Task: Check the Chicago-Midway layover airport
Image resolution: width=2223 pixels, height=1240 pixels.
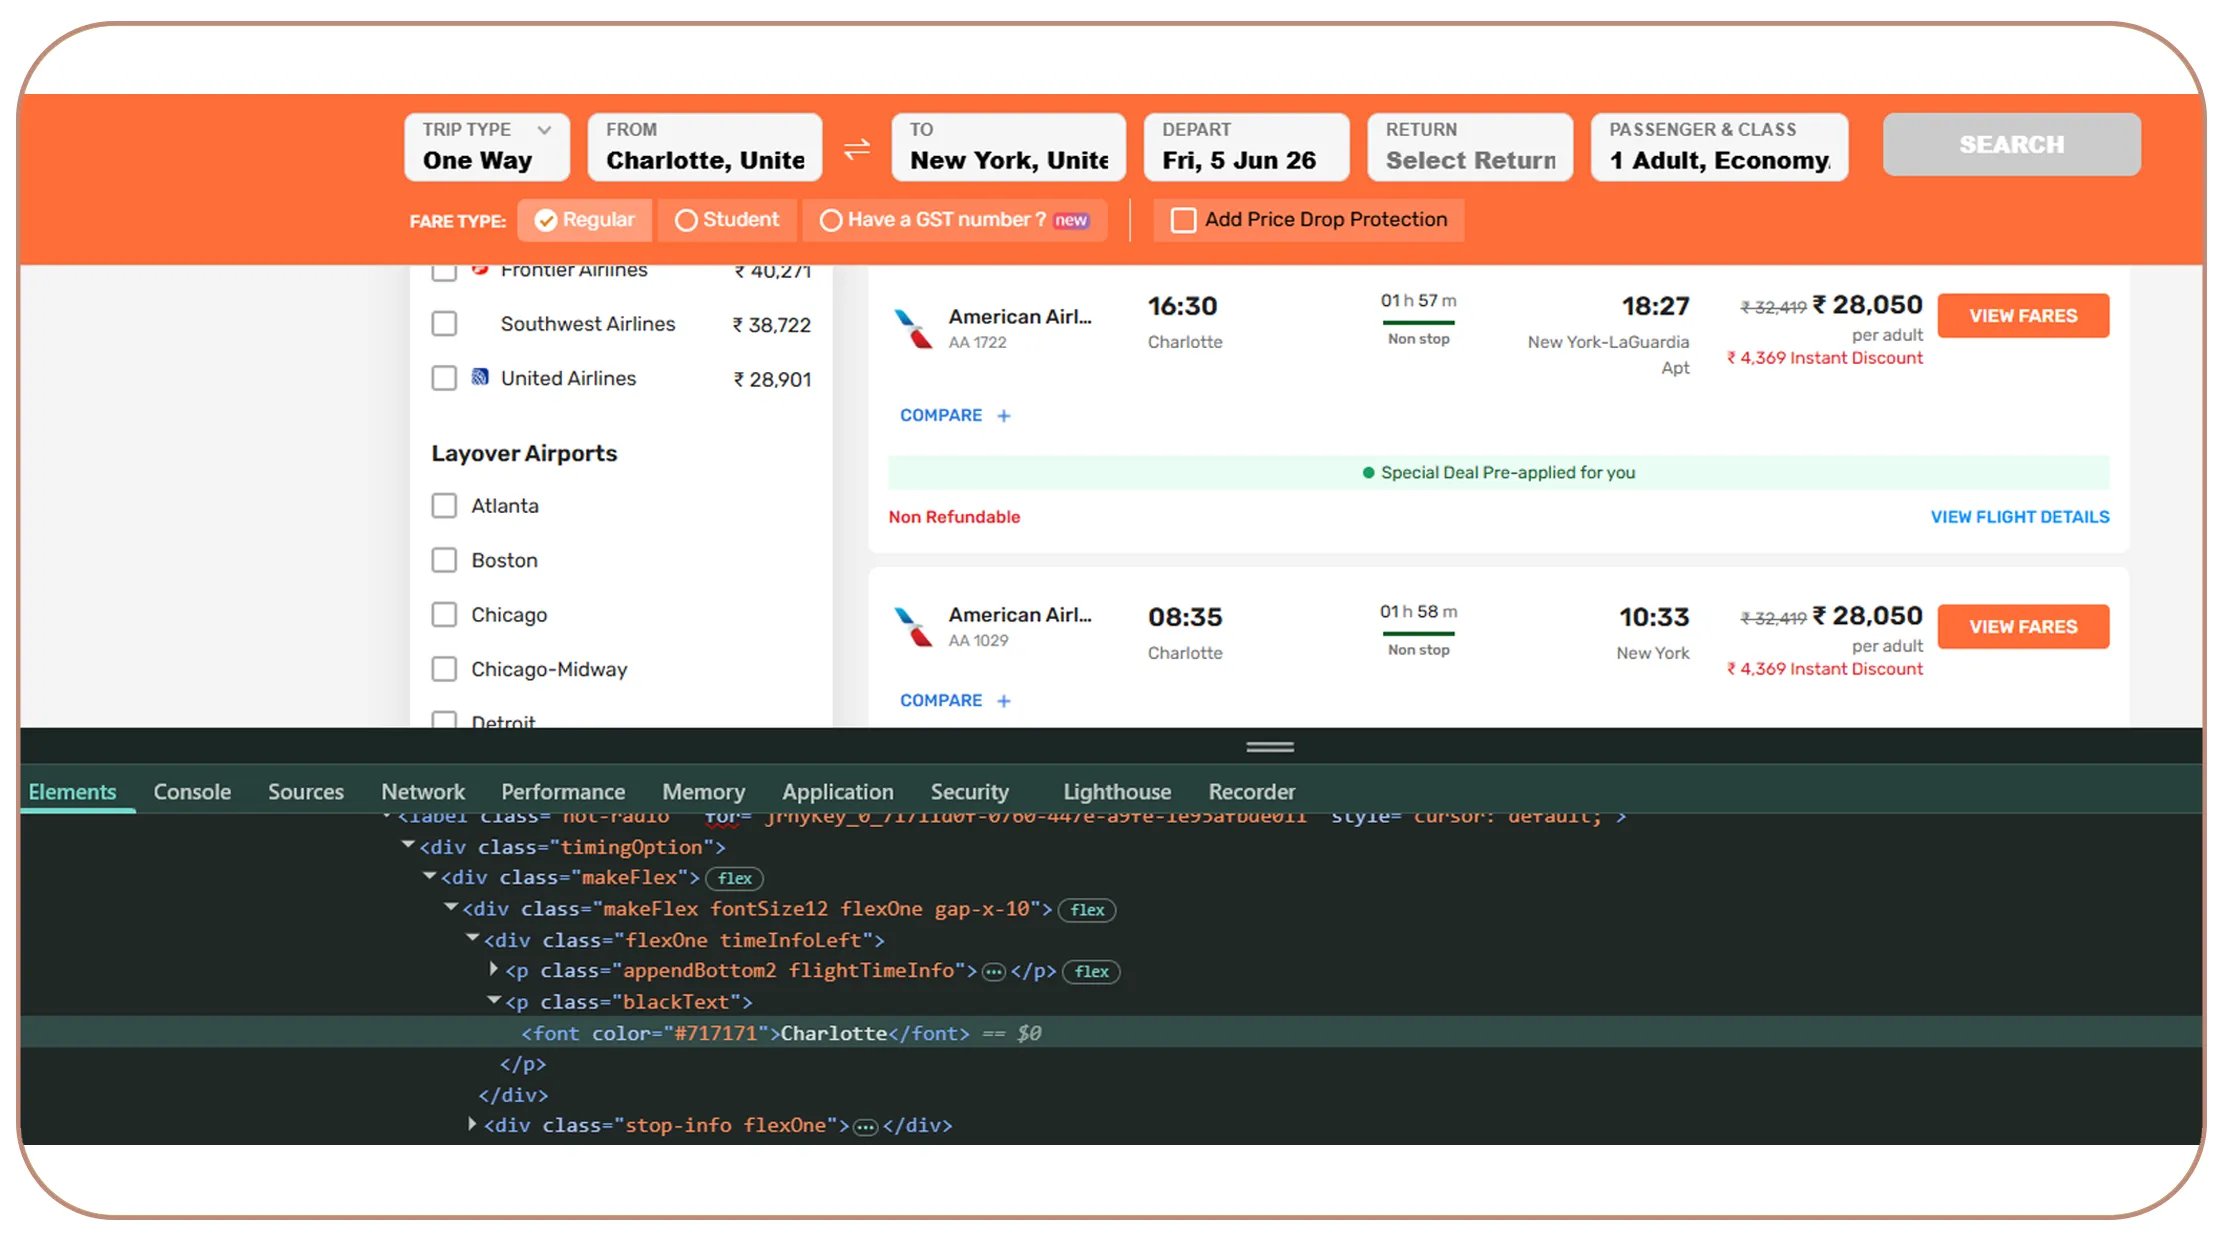Action: click(x=444, y=669)
